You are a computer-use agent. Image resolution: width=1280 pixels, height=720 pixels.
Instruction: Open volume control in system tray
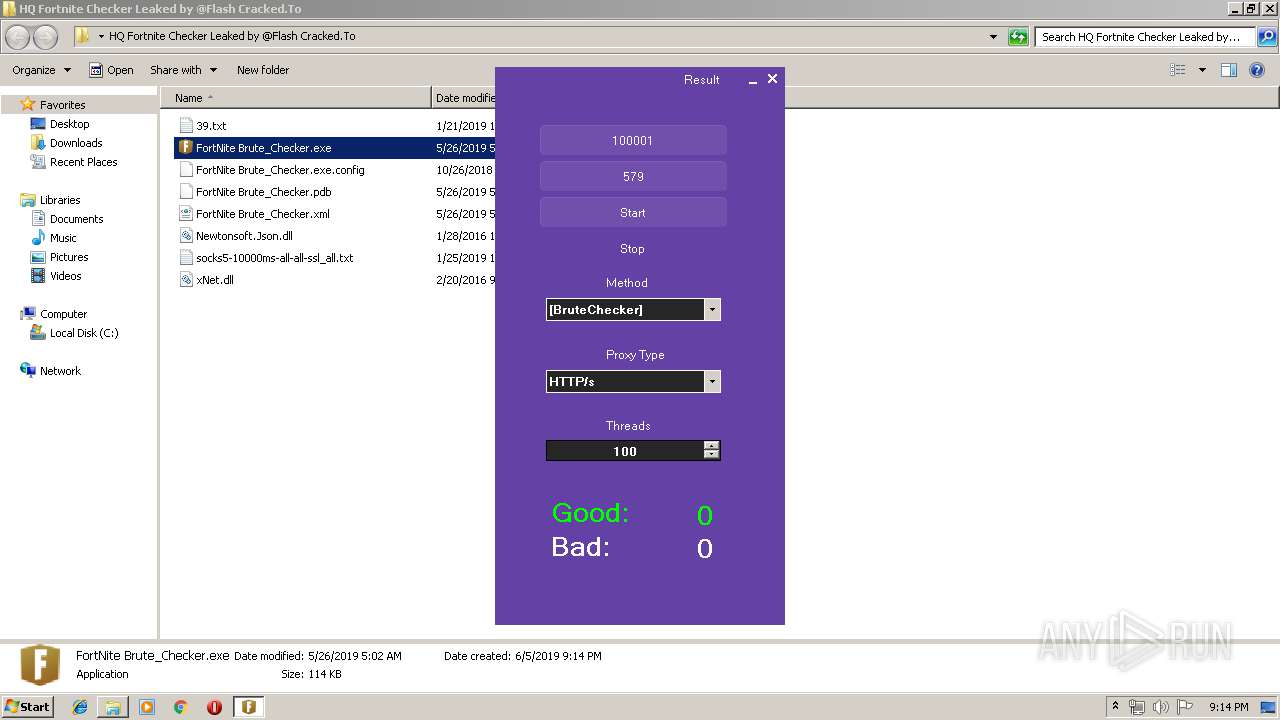[1160, 707]
